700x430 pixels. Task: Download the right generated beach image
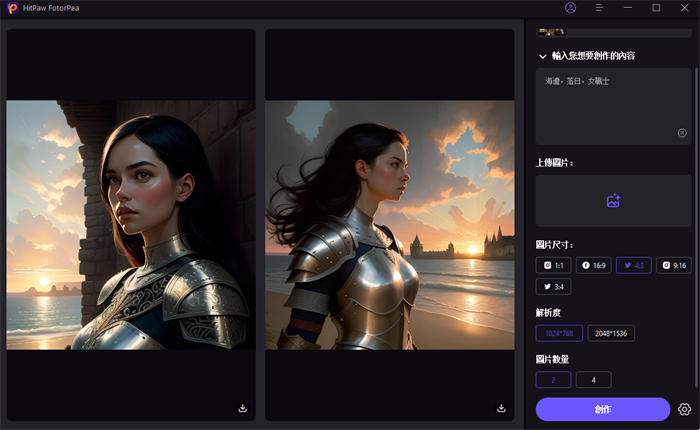502,408
